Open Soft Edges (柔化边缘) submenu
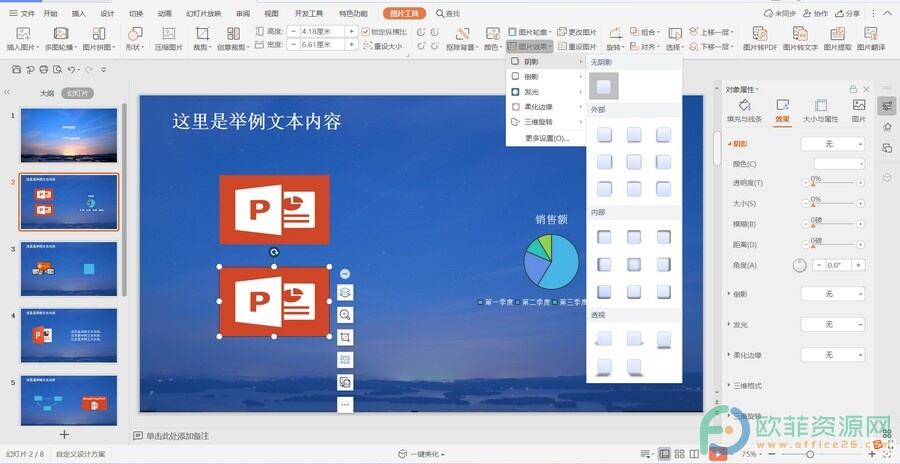The height and width of the screenshot is (464, 900). [545, 107]
